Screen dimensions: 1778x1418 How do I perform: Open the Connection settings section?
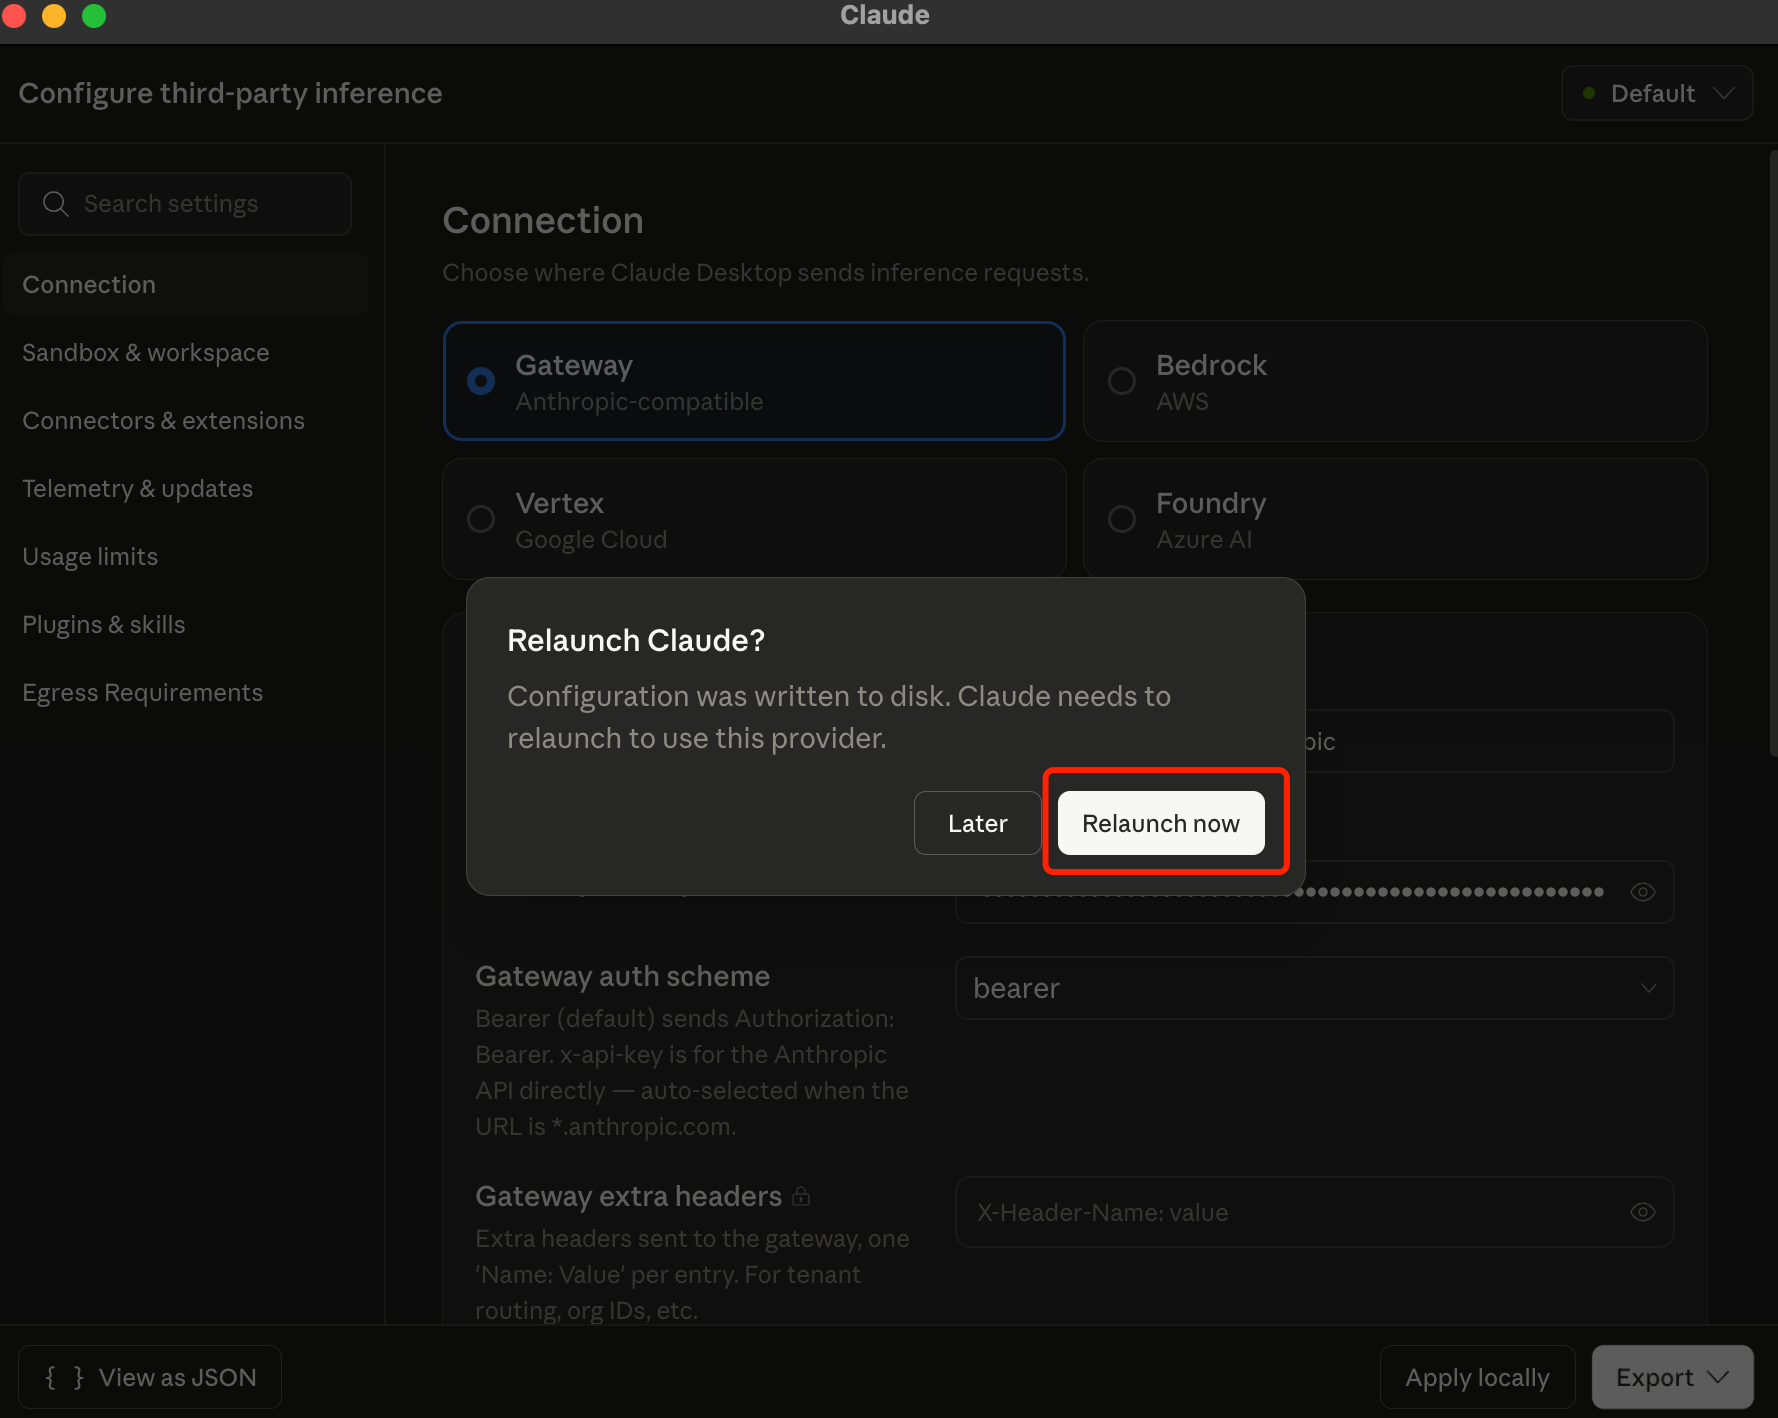click(x=185, y=285)
